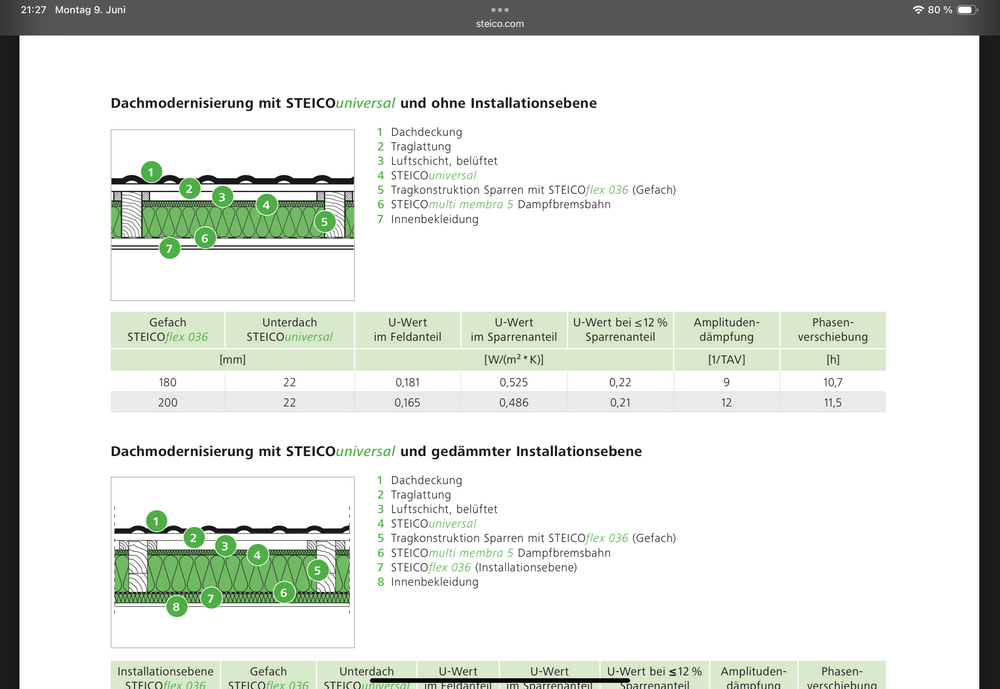Tap value '0,165'
Image resolution: width=1000 pixels, height=689 pixels.
click(x=408, y=403)
